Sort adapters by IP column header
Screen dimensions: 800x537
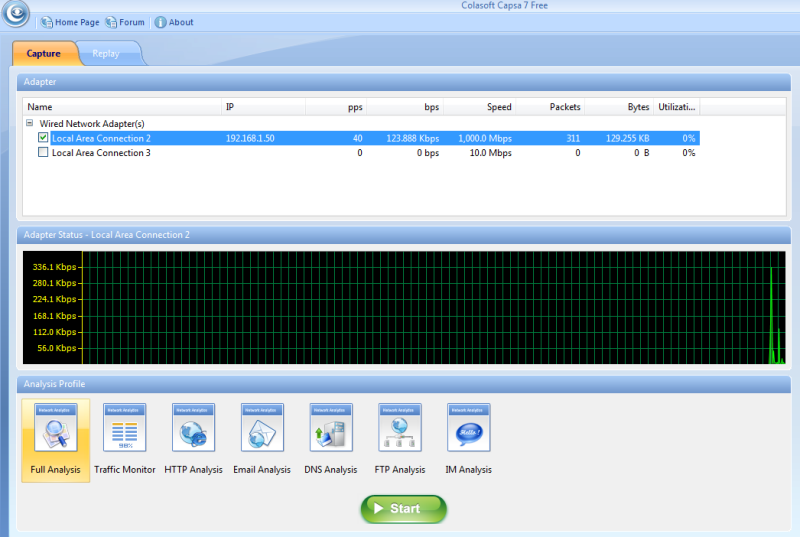point(263,107)
